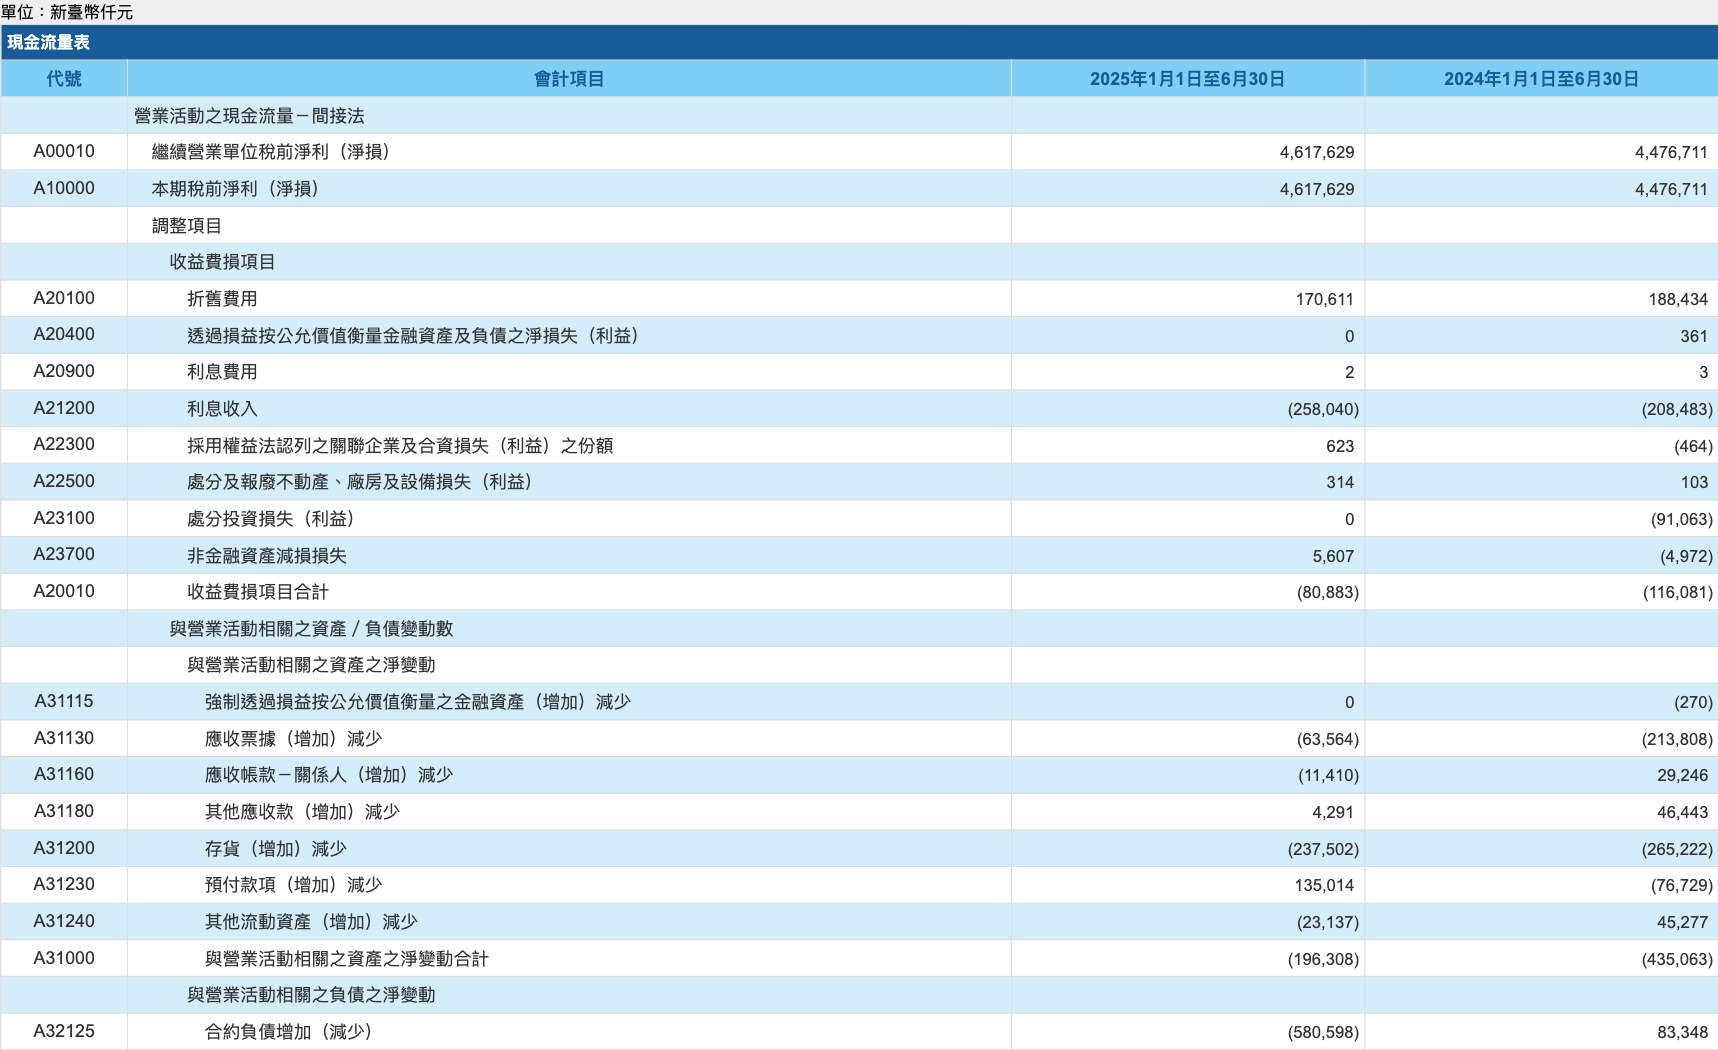Click value 170,611 in 折舊費用 row
This screenshot has width=1718, height=1050.
[x=1324, y=299]
